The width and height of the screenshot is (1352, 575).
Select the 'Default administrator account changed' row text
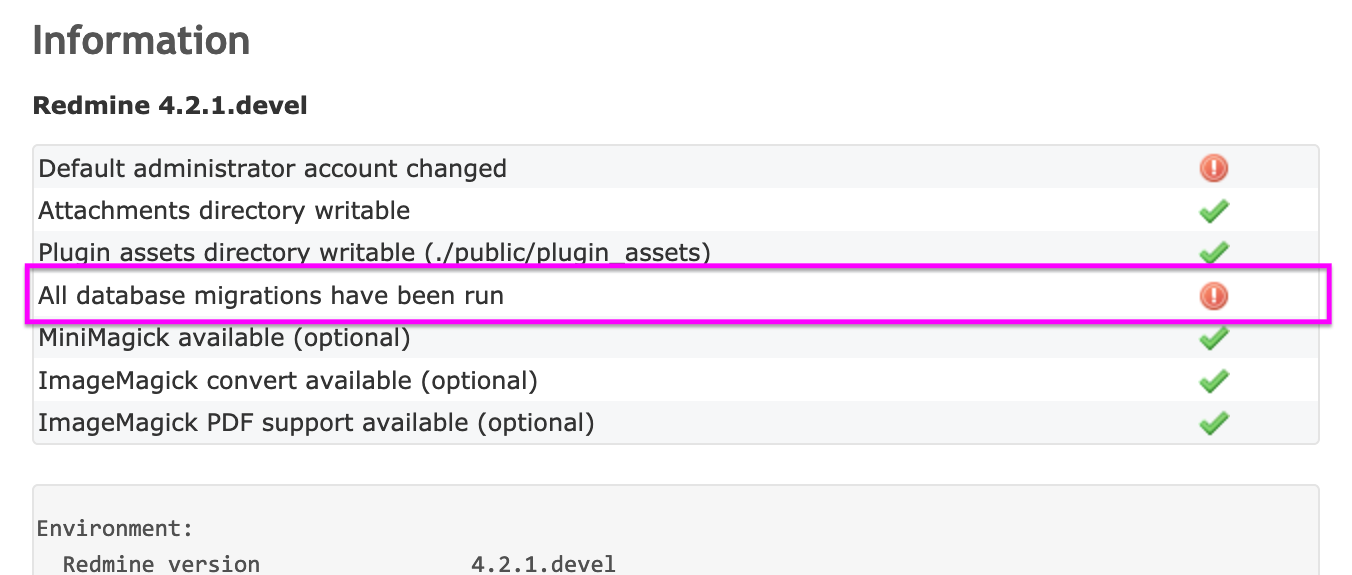pyautogui.click(x=272, y=168)
